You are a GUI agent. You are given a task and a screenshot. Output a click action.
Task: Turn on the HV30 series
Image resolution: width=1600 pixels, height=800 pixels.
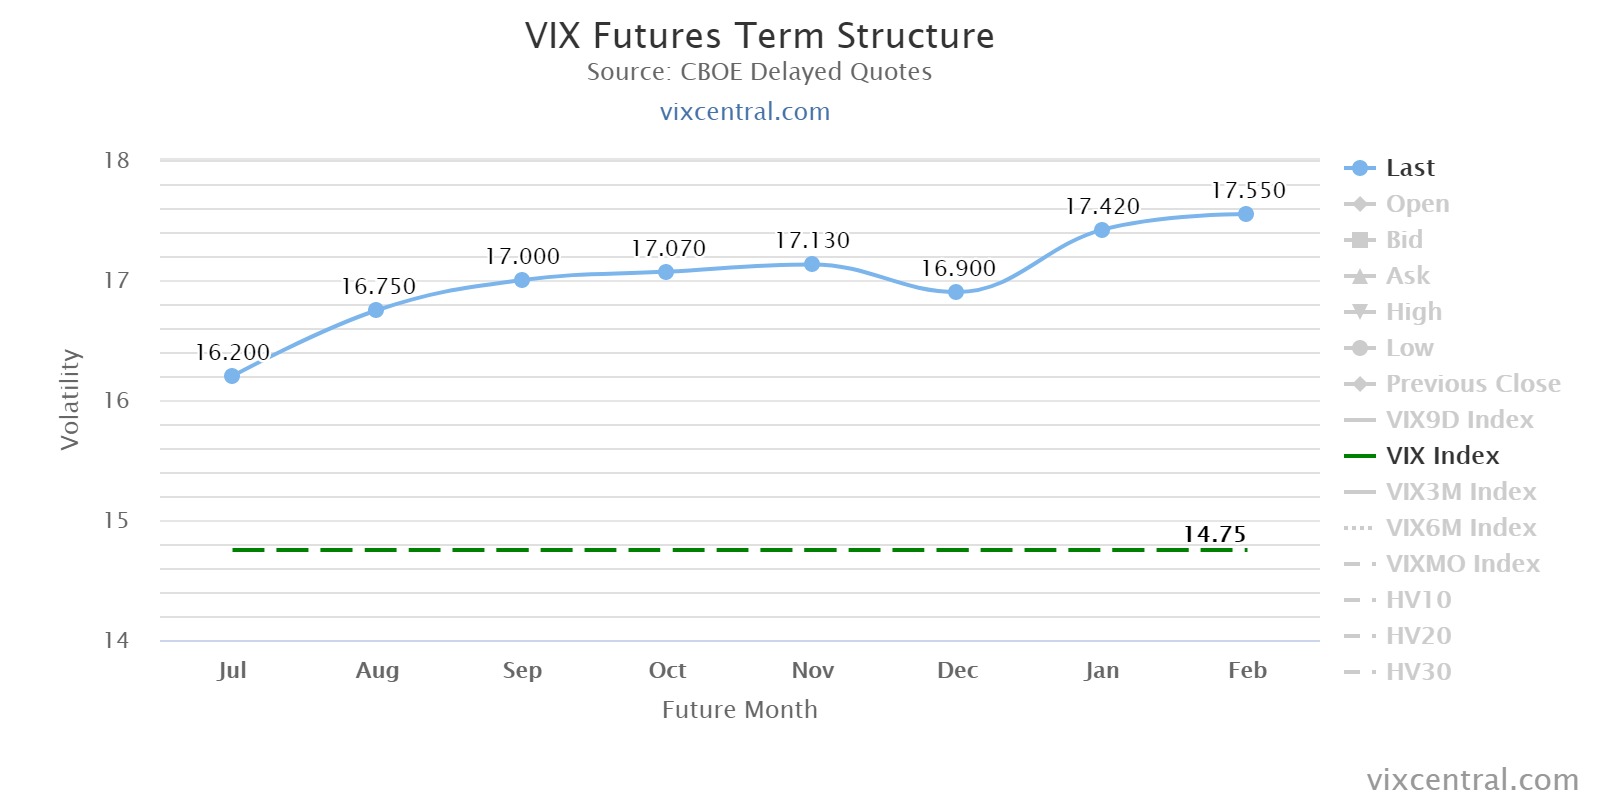tap(1417, 672)
